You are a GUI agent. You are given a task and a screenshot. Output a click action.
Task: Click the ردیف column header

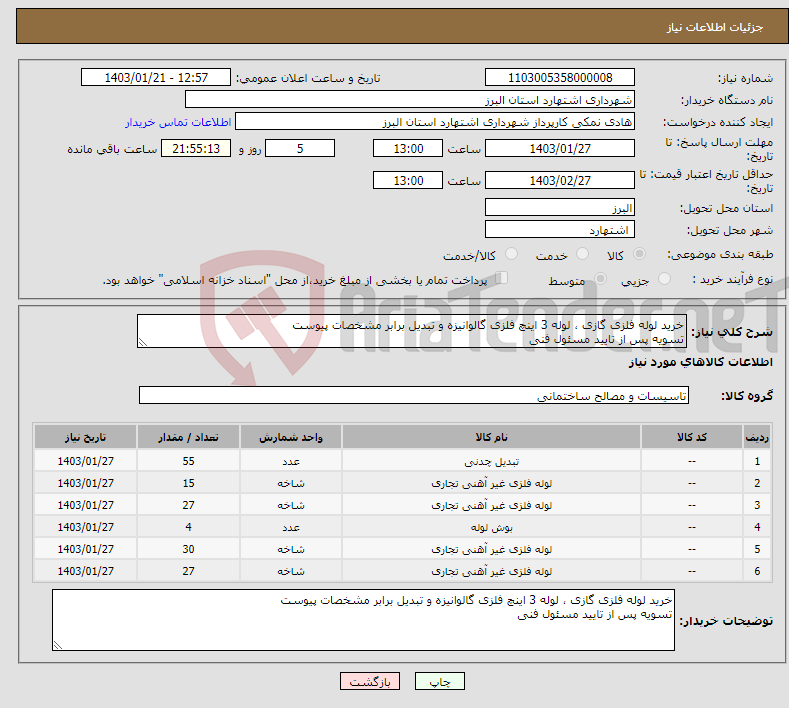click(x=757, y=437)
